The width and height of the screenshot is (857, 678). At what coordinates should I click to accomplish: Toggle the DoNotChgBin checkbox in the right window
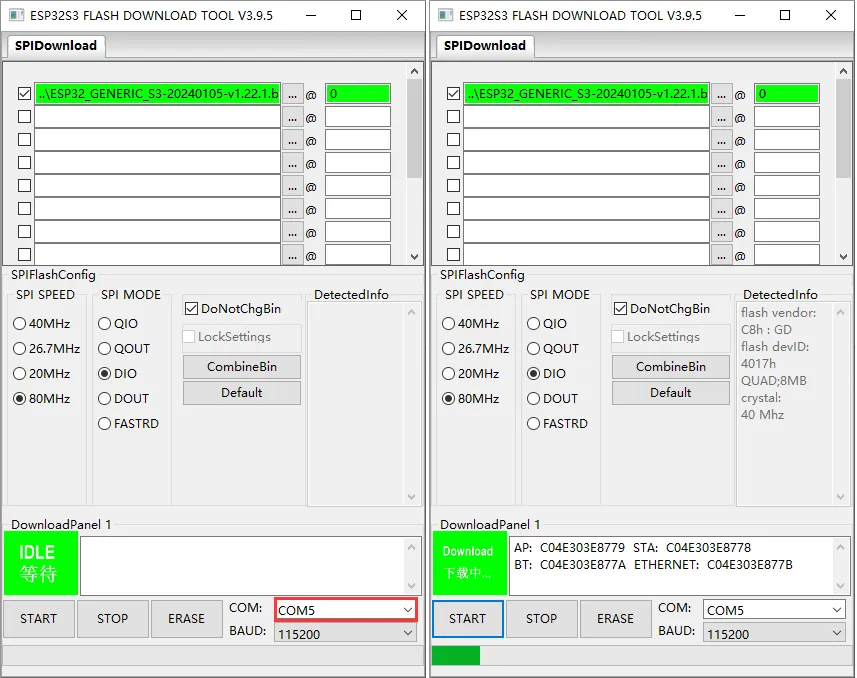620,309
